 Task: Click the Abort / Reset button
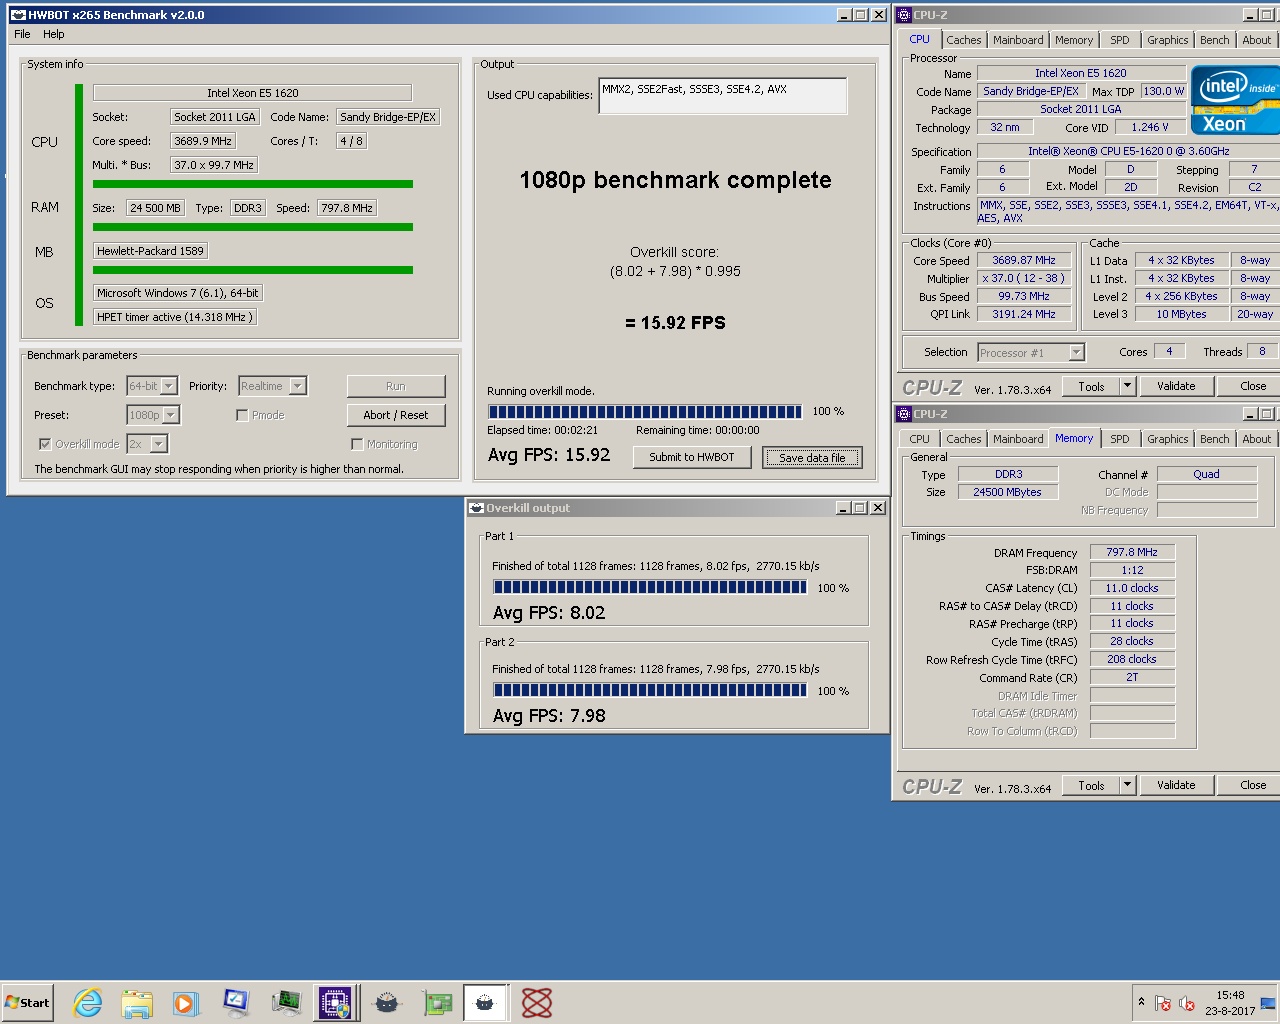pyautogui.click(x=396, y=415)
